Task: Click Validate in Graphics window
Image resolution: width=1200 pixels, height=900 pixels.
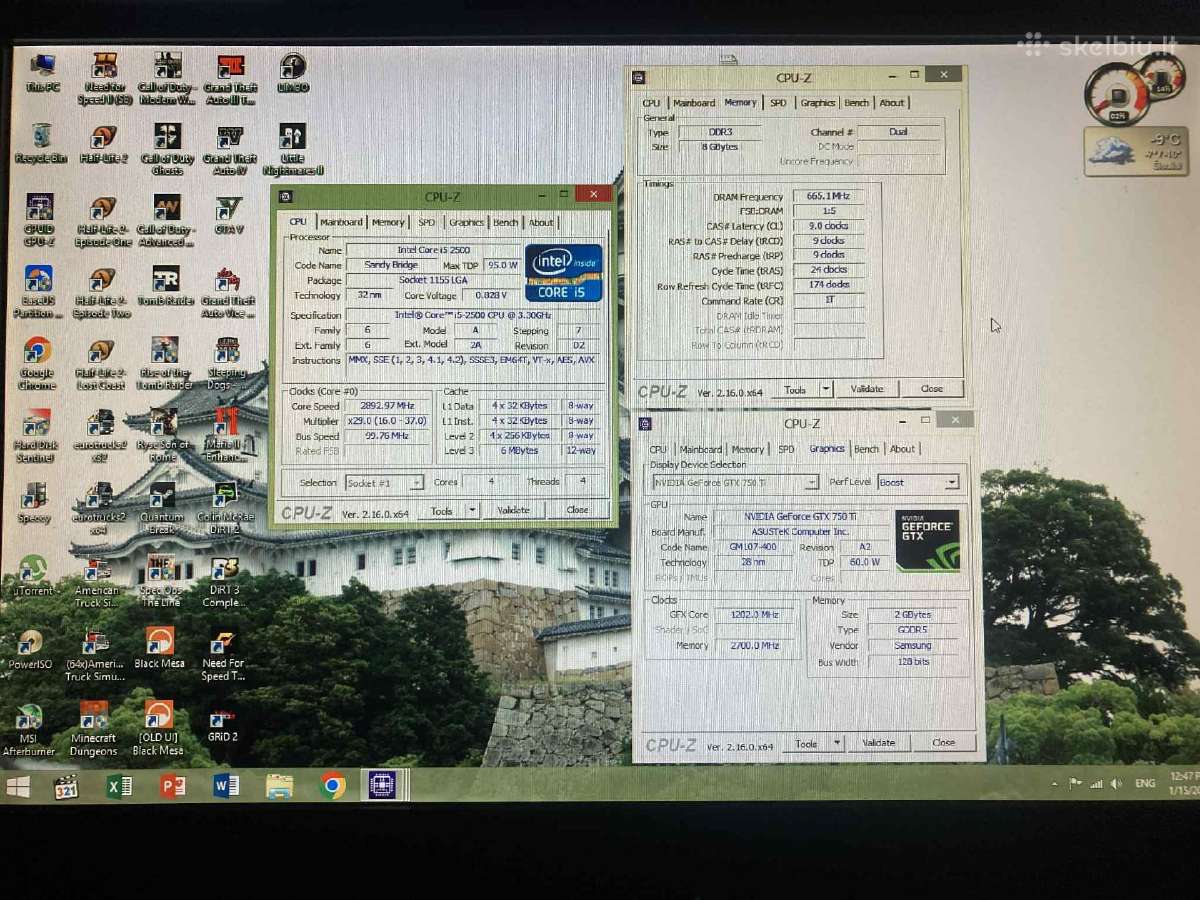Action: 879,743
